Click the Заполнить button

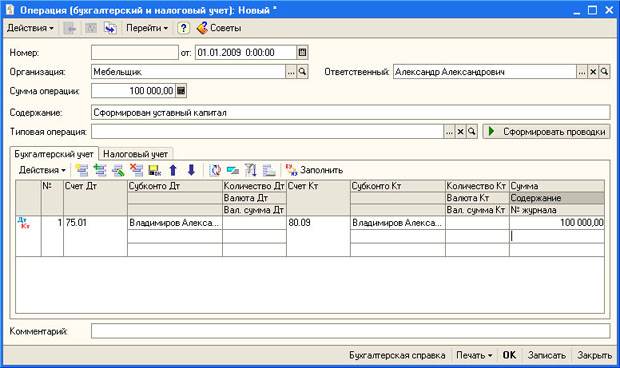point(314,170)
